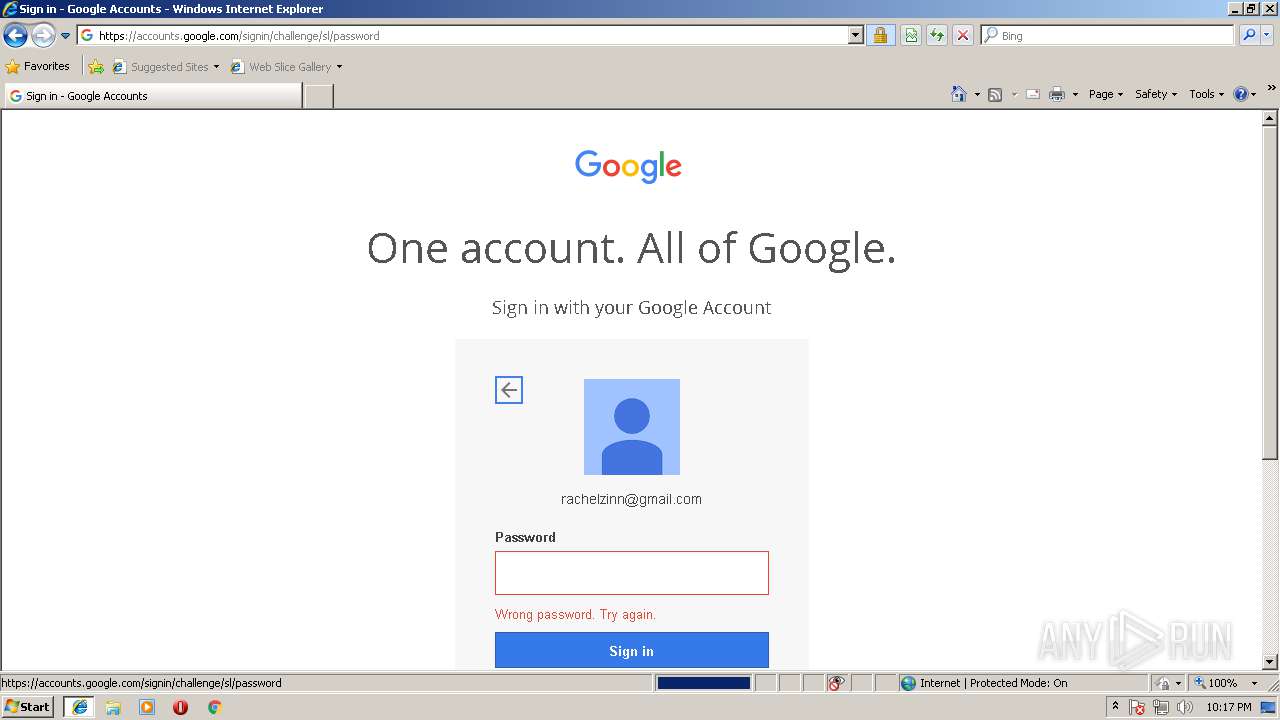Open the Windows Start menu
The image size is (1280, 720).
(x=27, y=706)
